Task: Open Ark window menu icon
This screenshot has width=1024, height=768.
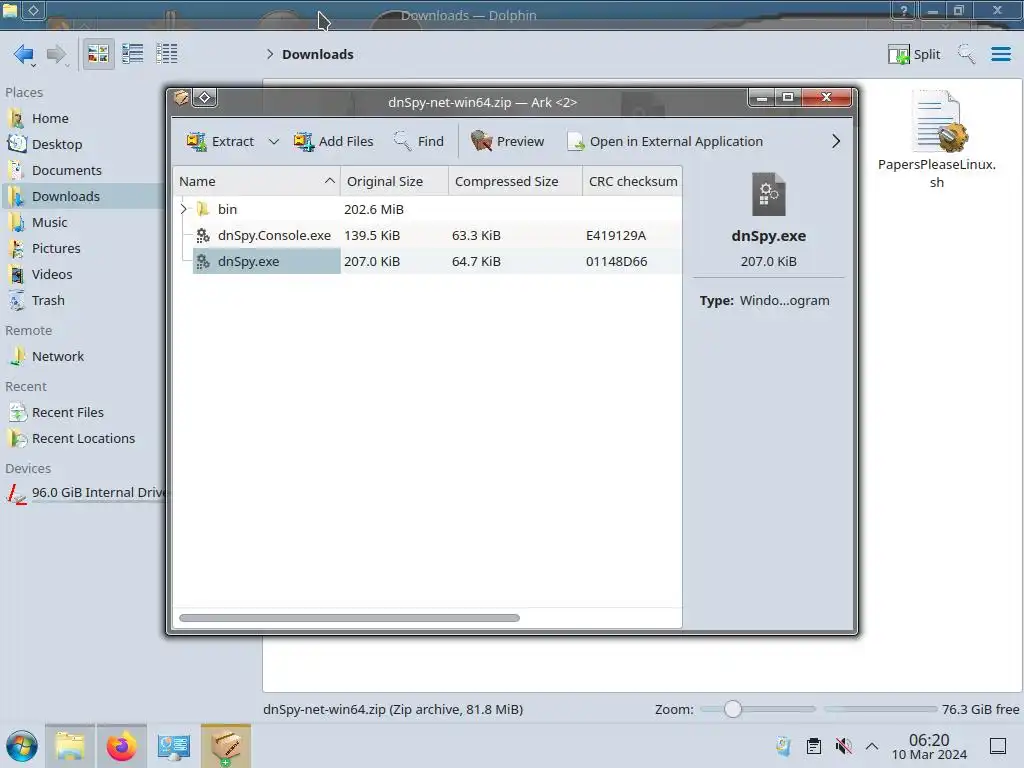Action: [x=181, y=98]
